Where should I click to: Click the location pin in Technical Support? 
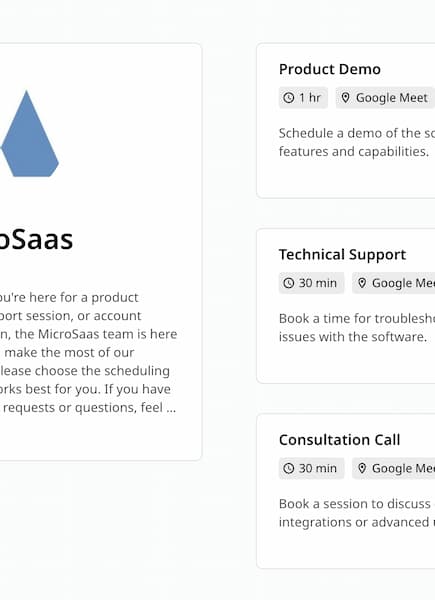(362, 283)
